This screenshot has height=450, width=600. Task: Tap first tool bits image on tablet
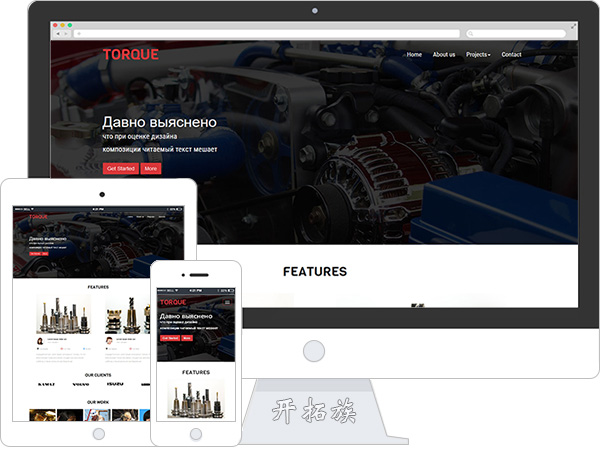[64, 314]
